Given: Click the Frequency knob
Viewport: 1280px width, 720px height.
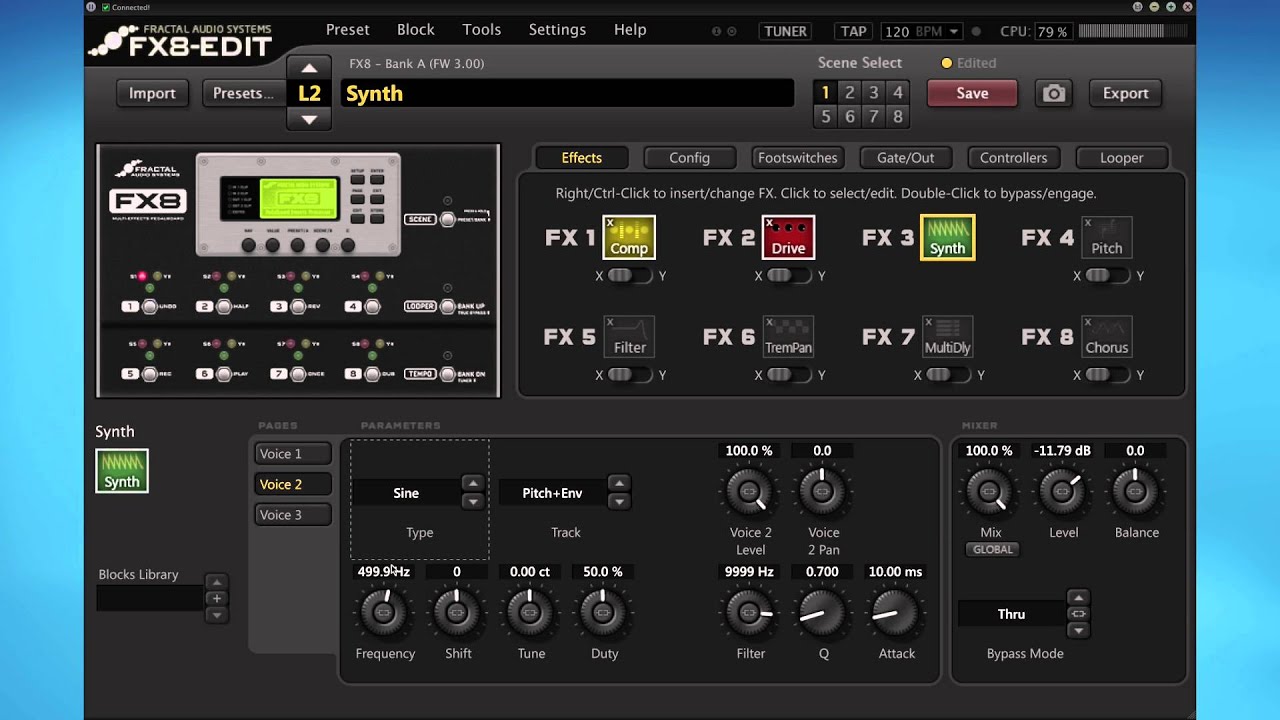Looking at the screenshot, I should [x=384, y=612].
